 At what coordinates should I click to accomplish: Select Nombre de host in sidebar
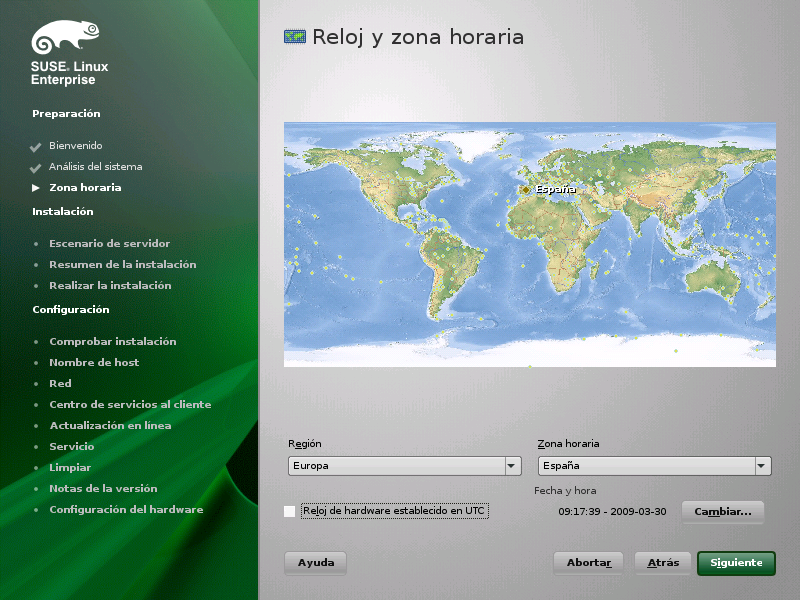click(x=94, y=363)
